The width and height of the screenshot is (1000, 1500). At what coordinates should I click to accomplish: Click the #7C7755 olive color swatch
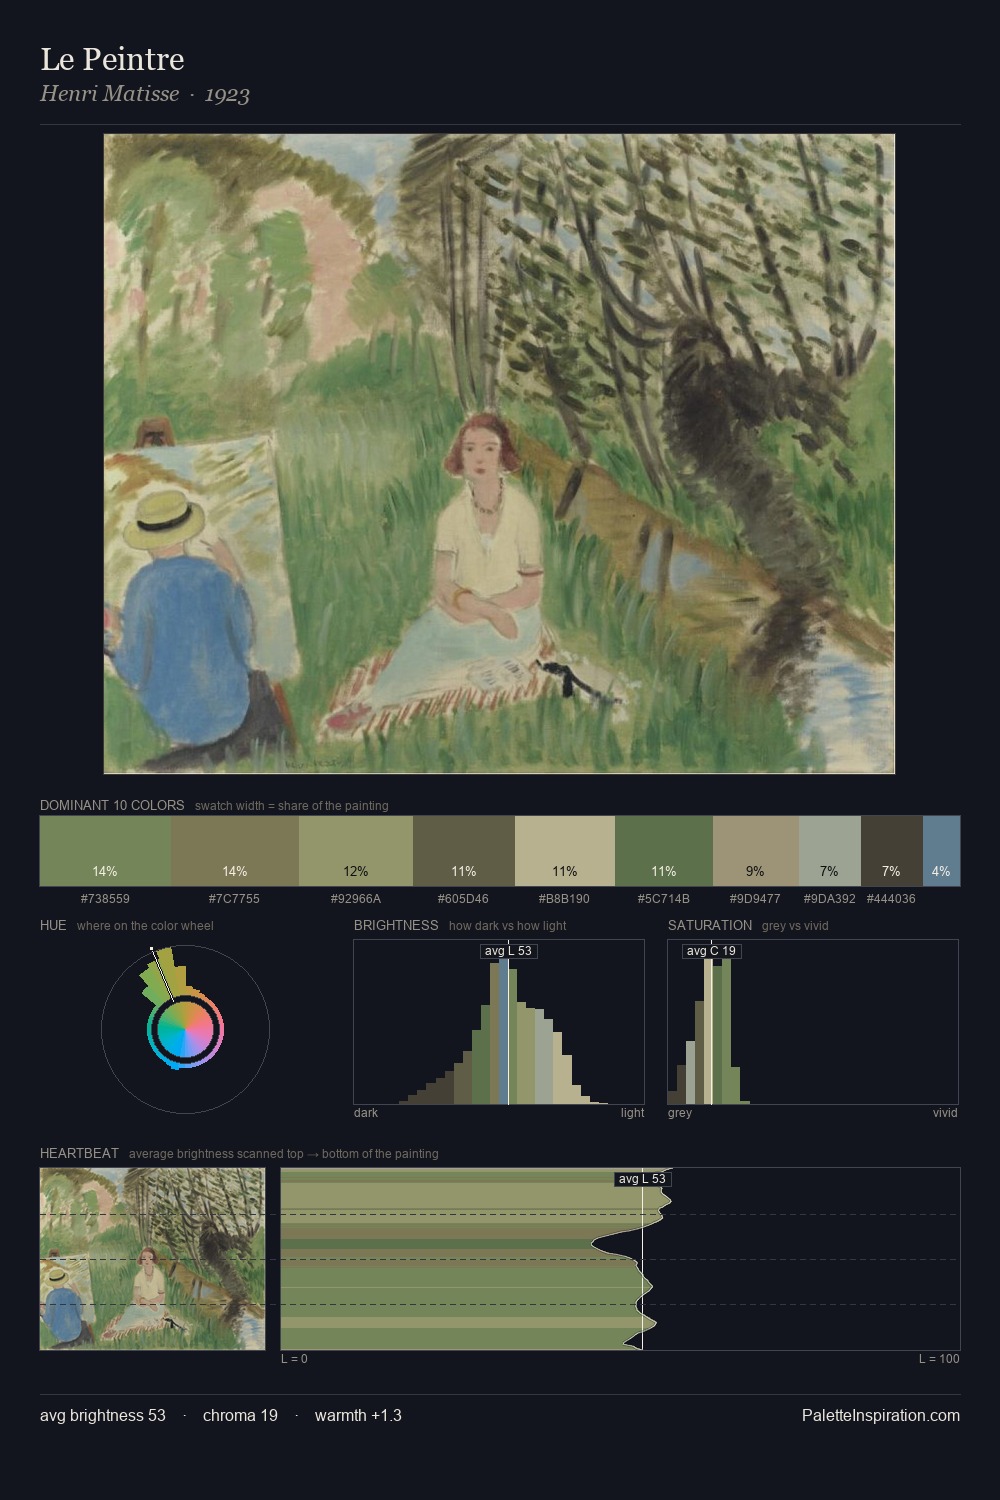tap(235, 851)
